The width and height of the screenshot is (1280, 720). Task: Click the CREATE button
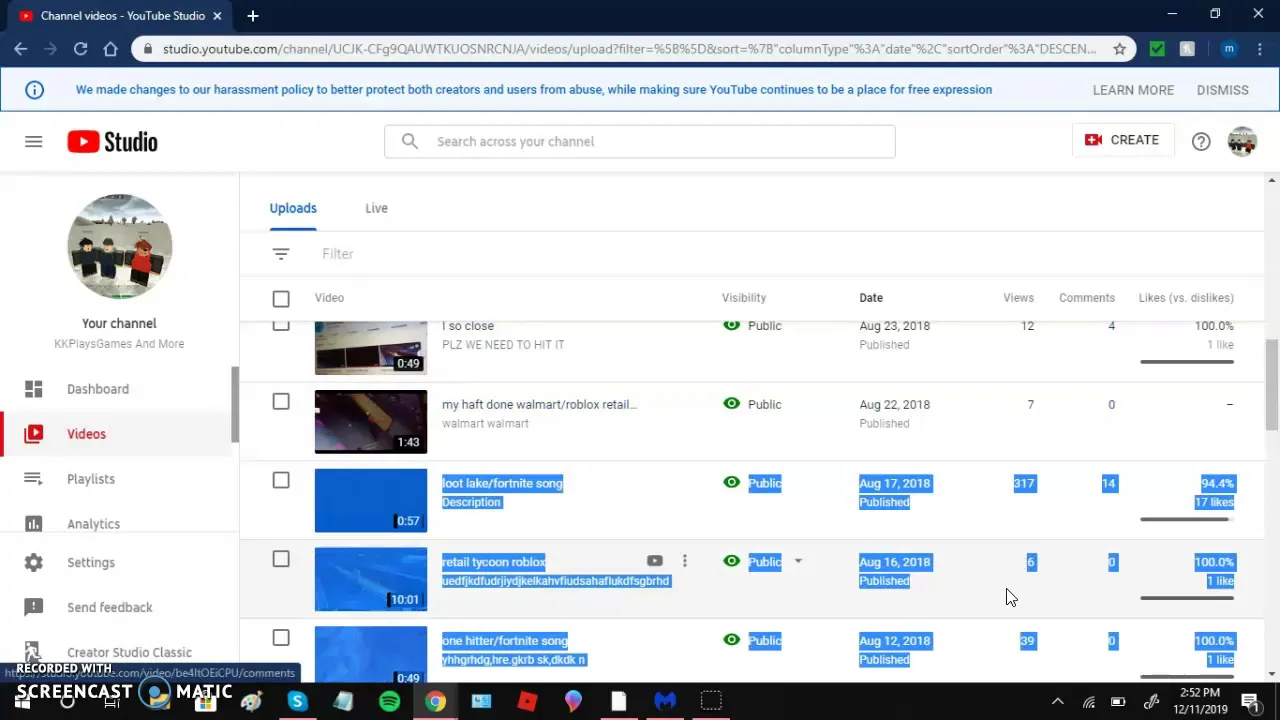tap(1122, 140)
